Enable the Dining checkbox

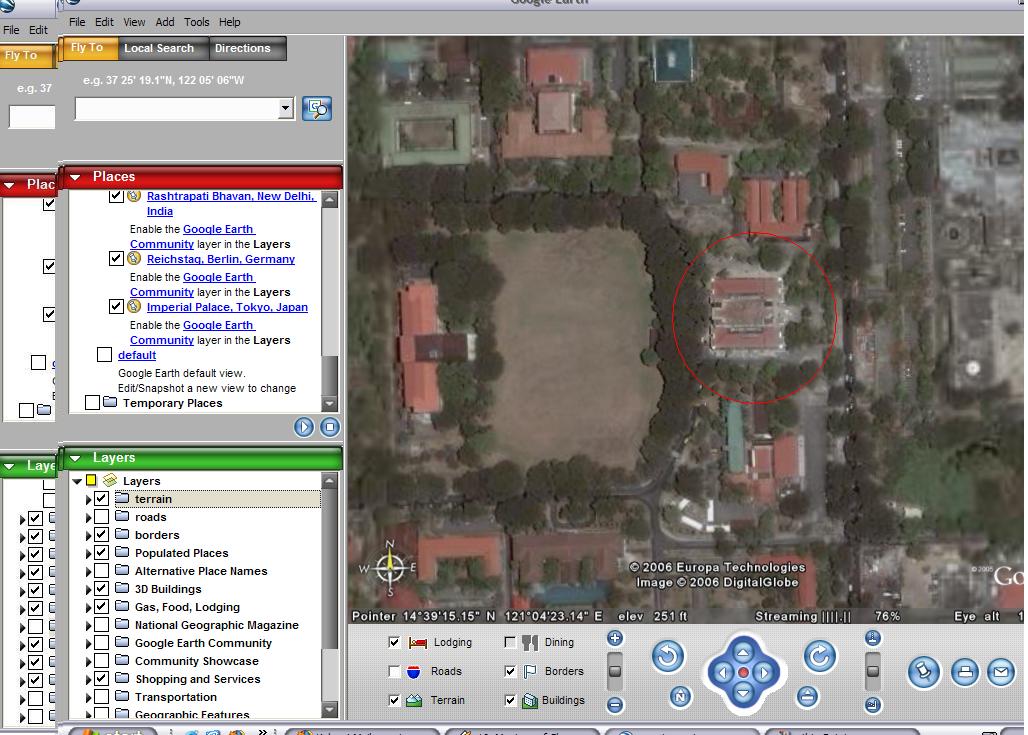510,643
